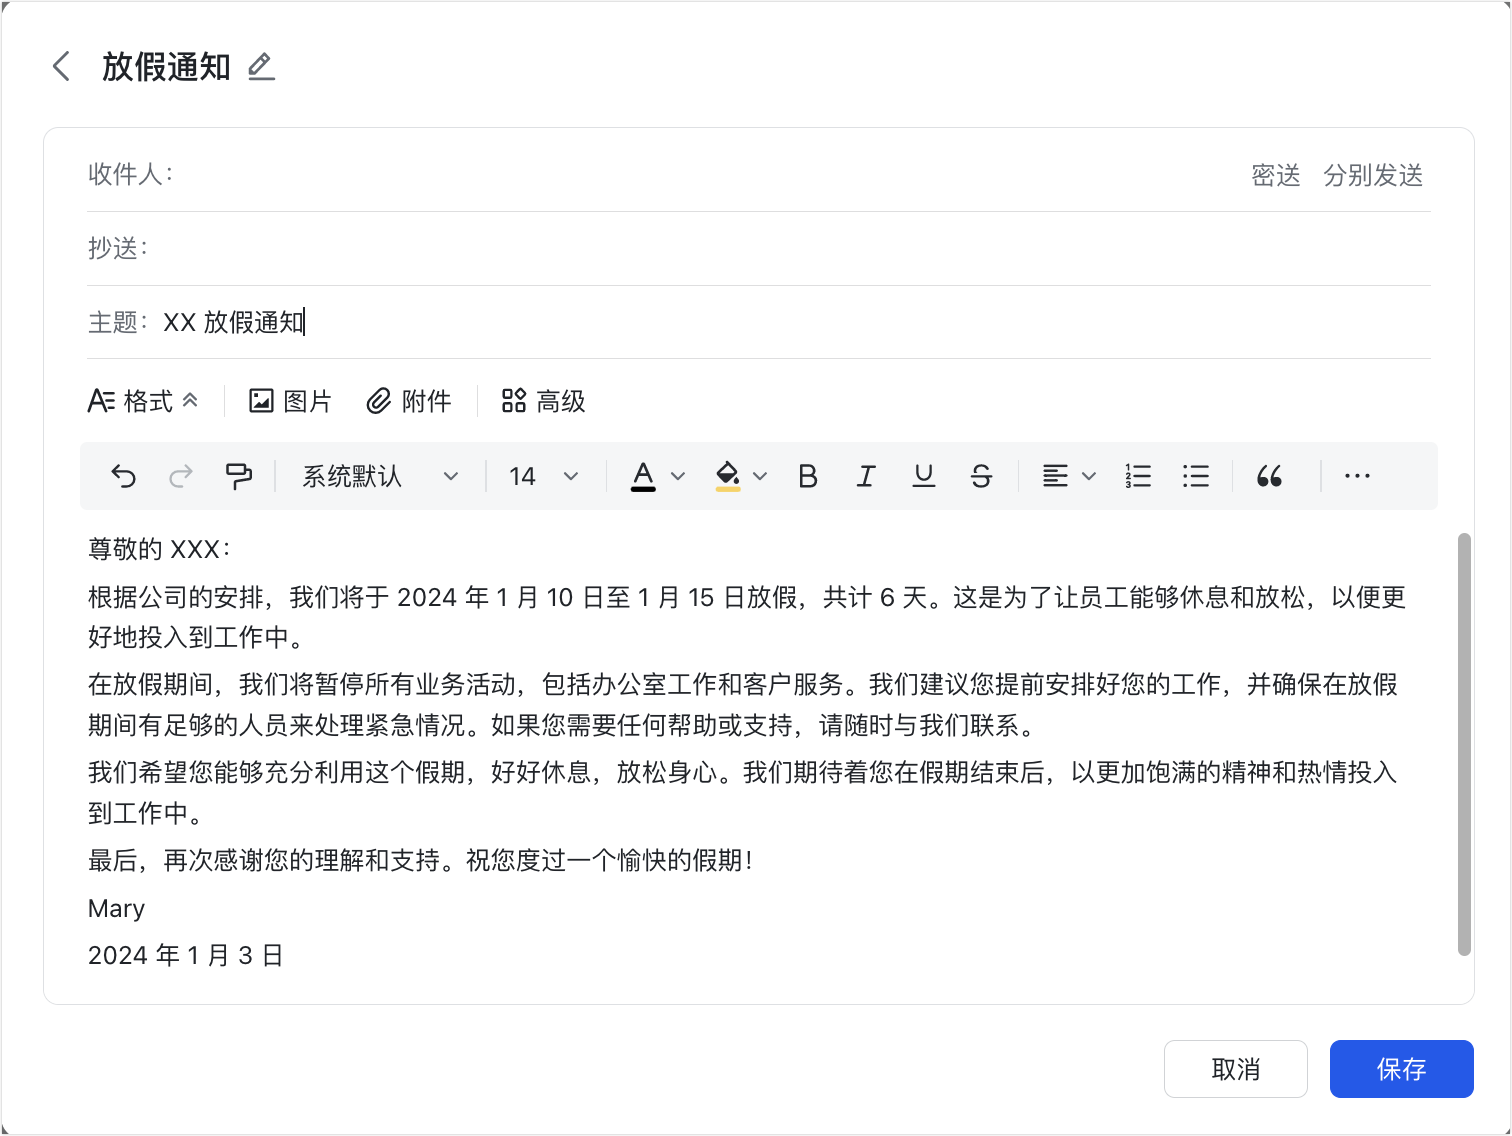Open the font size dropdown
Image resolution: width=1512 pixels, height=1136 pixels.
click(543, 476)
